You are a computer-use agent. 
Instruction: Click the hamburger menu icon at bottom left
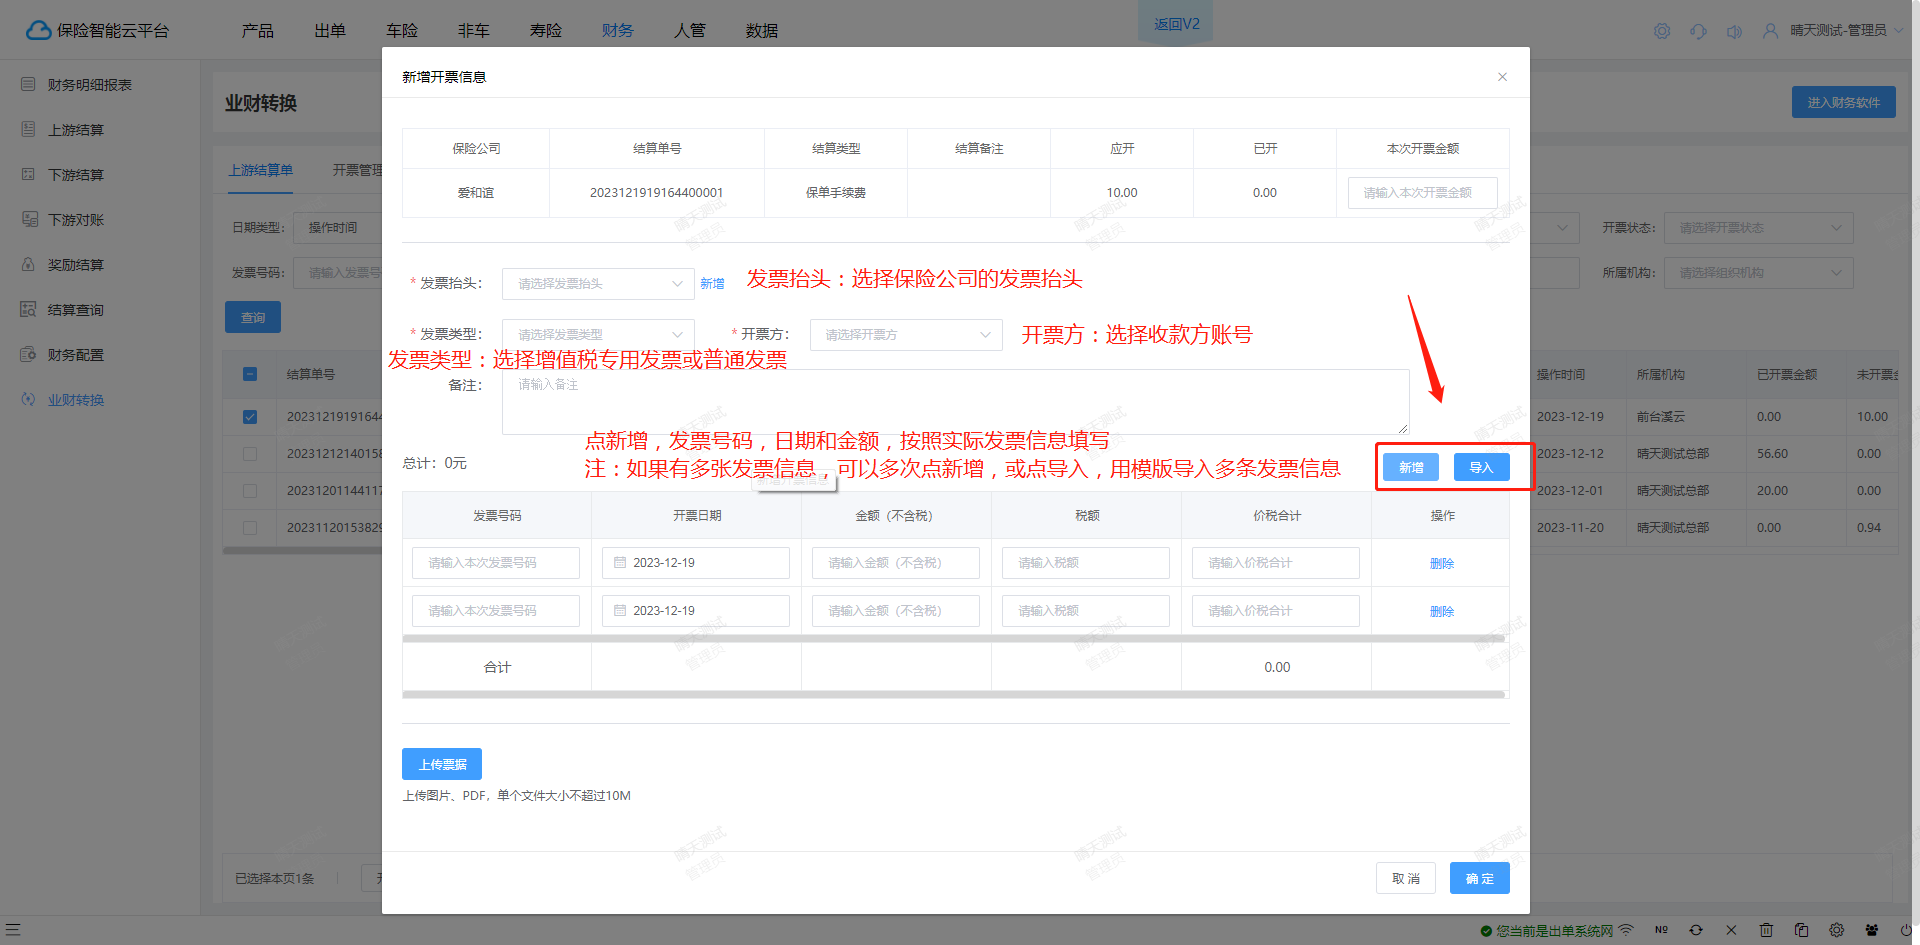[x=12, y=930]
